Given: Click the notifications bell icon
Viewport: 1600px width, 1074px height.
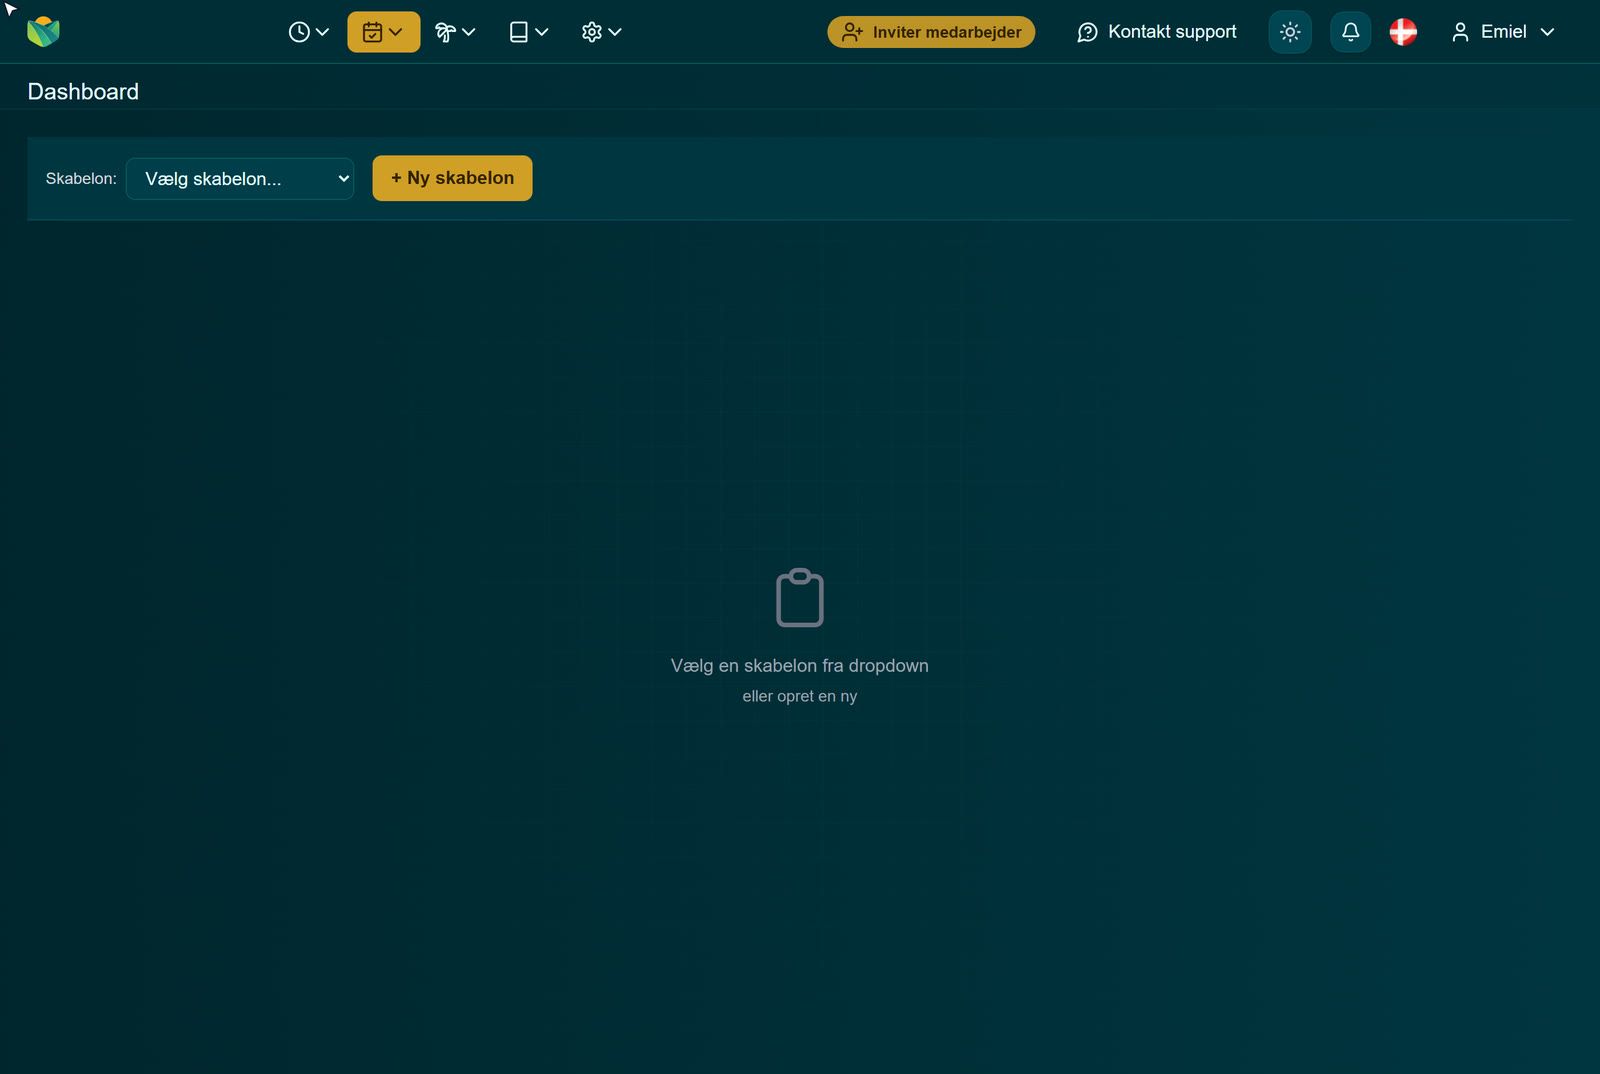Looking at the screenshot, I should [1350, 32].
